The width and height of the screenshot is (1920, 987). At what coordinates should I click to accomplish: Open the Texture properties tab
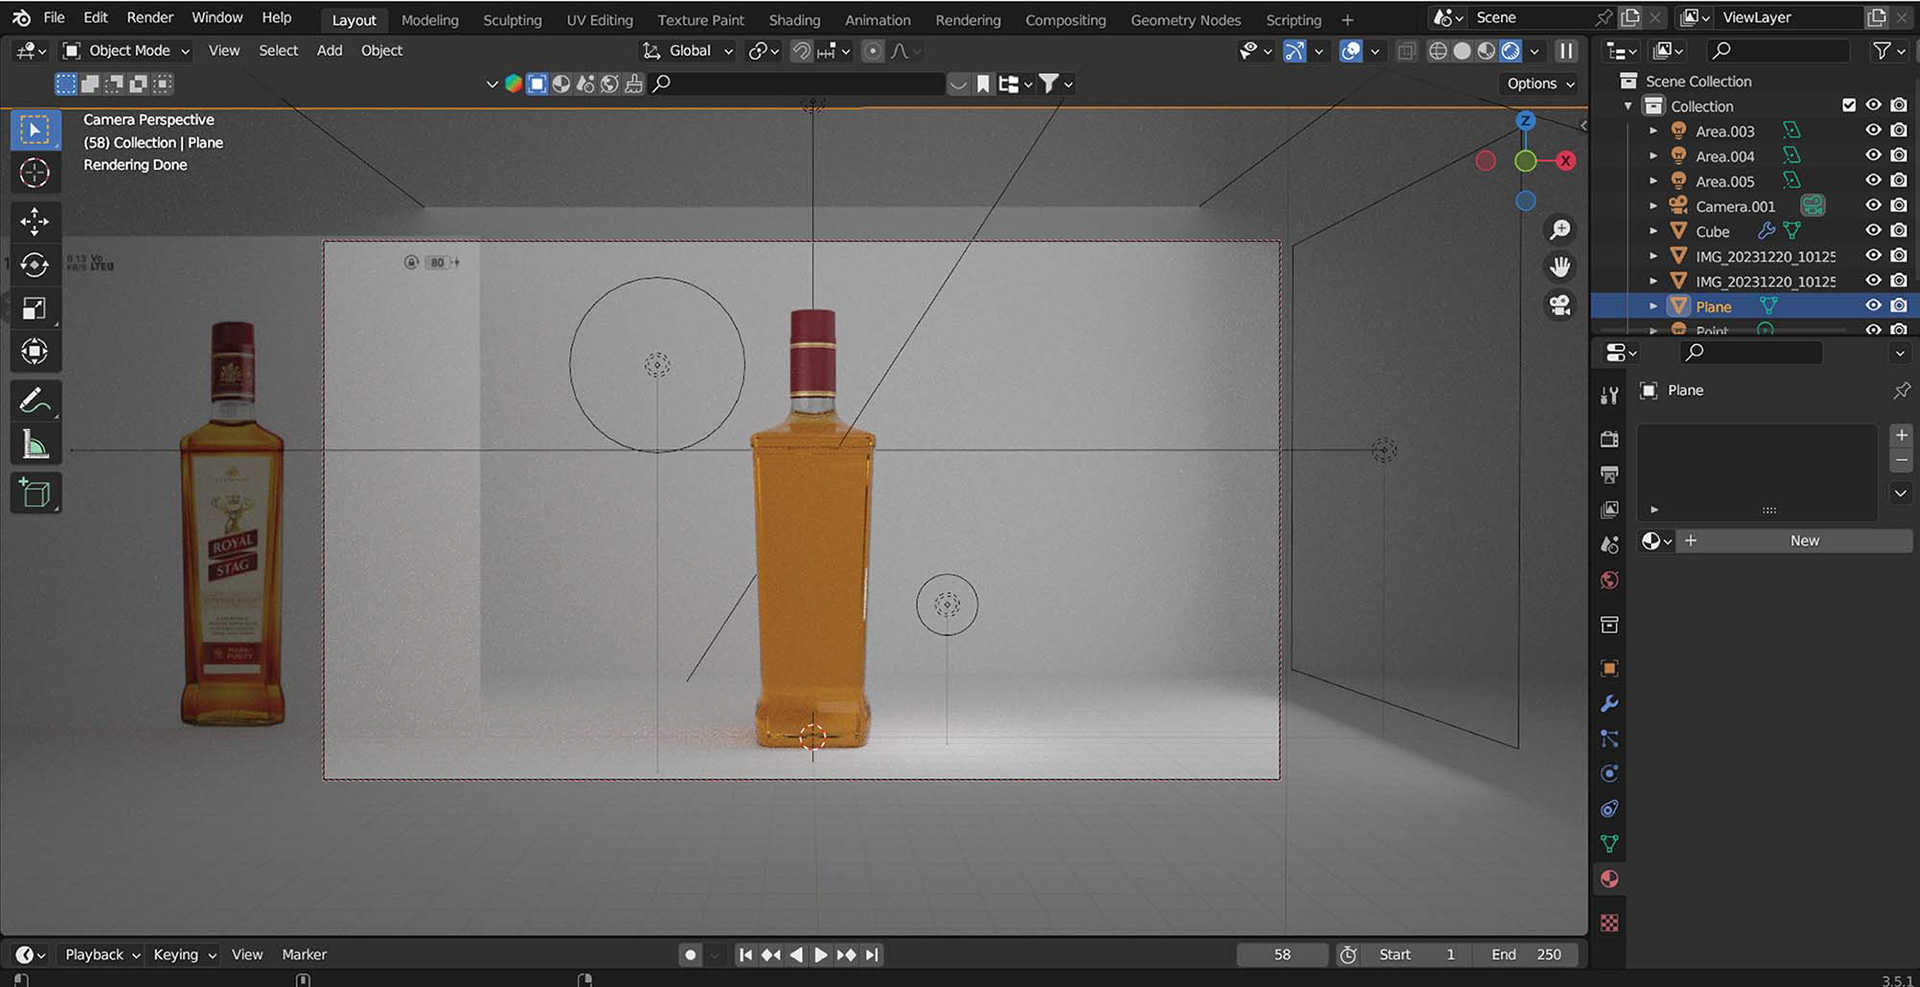tap(1609, 923)
